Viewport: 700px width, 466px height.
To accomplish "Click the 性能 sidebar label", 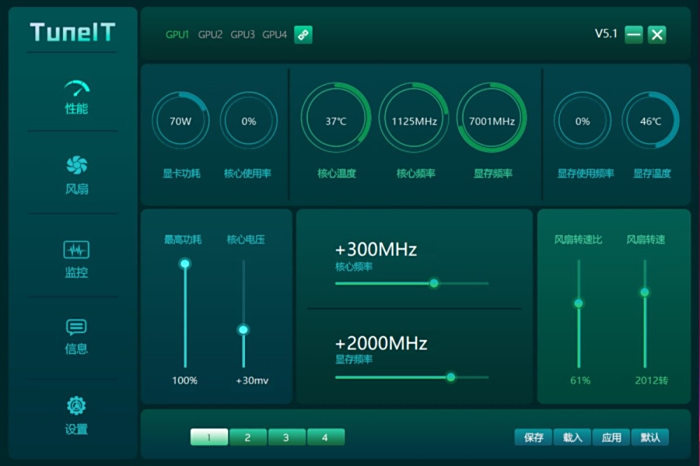I will click(76, 108).
